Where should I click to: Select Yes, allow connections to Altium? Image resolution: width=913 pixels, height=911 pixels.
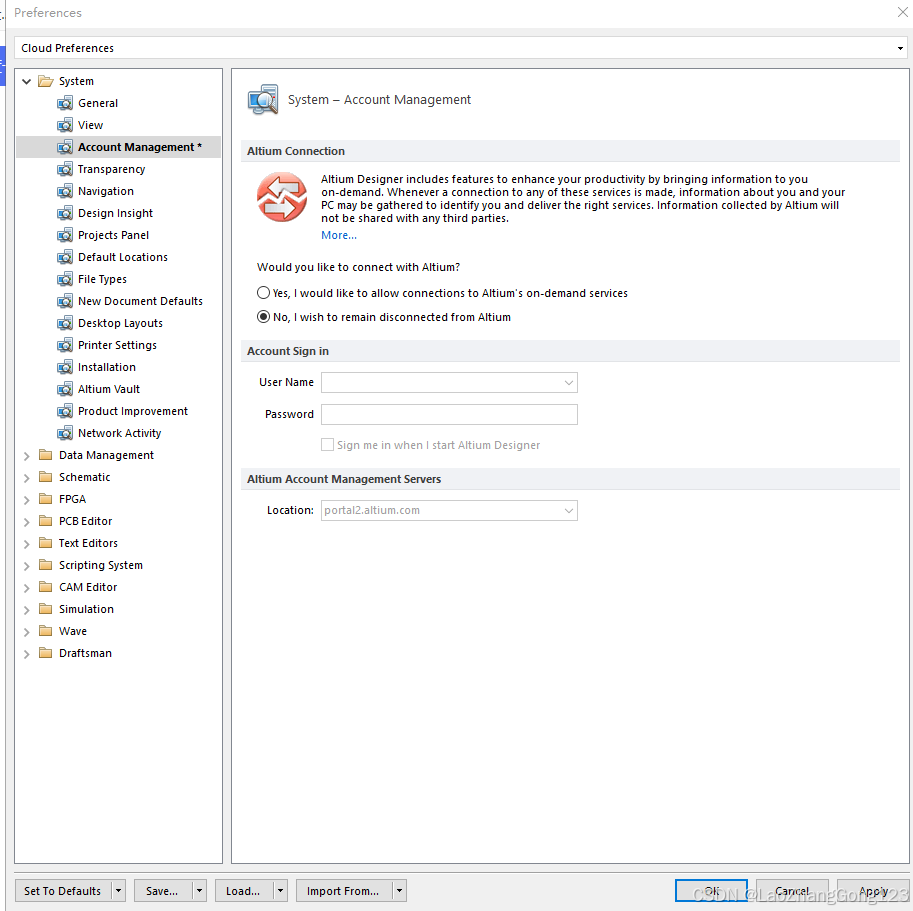263,293
